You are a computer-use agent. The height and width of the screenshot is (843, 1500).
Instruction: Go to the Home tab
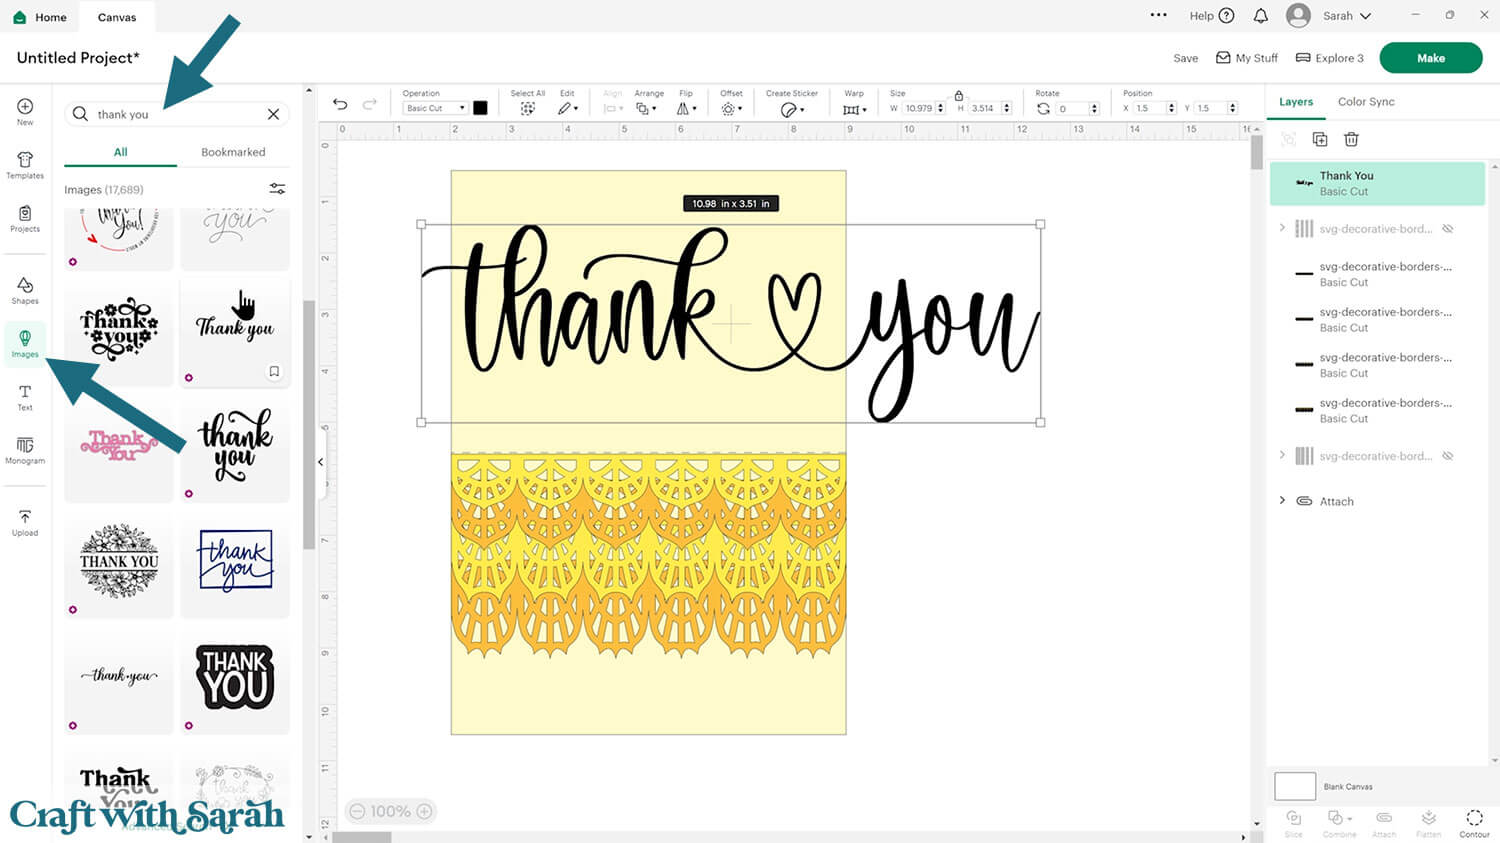[41, 17]
